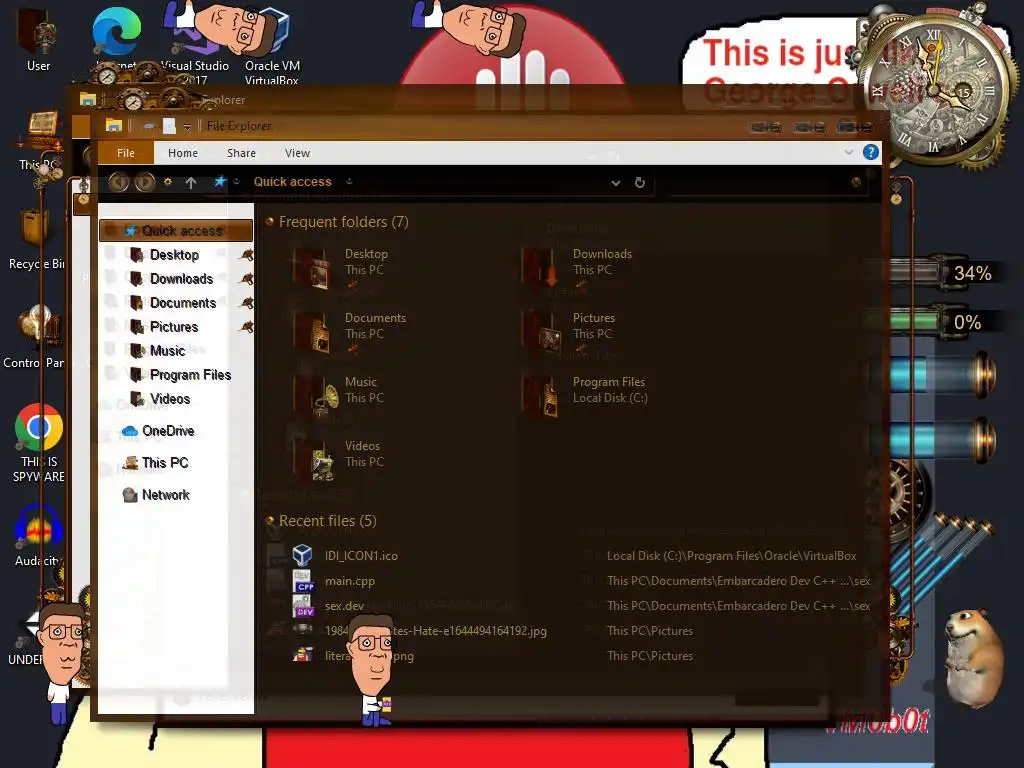Select the Documents folder icon in Frequent folders
This screenshot has width=1024, height=768.
pos(312,332)
